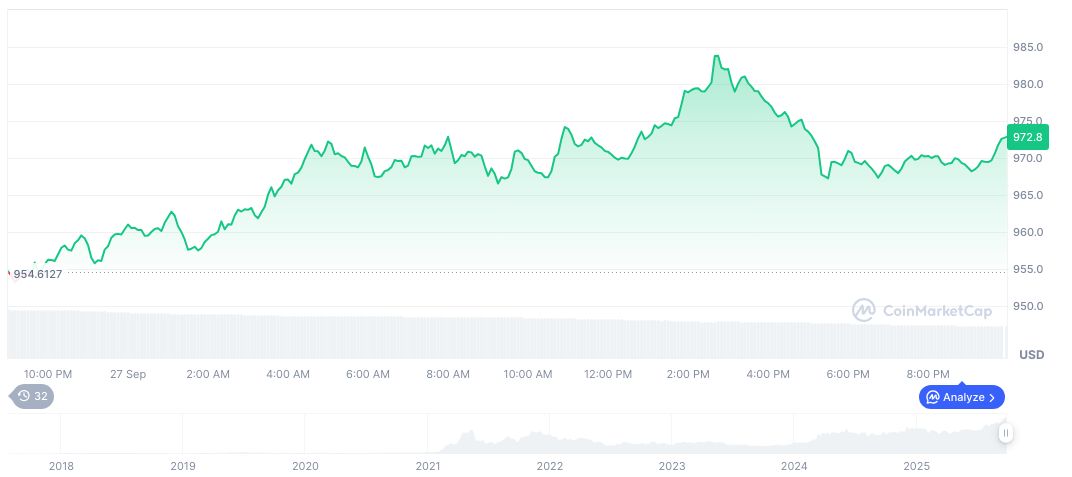Click the 985.0 price axis label
The image size is (1072, 477).
coord(1028,47)
